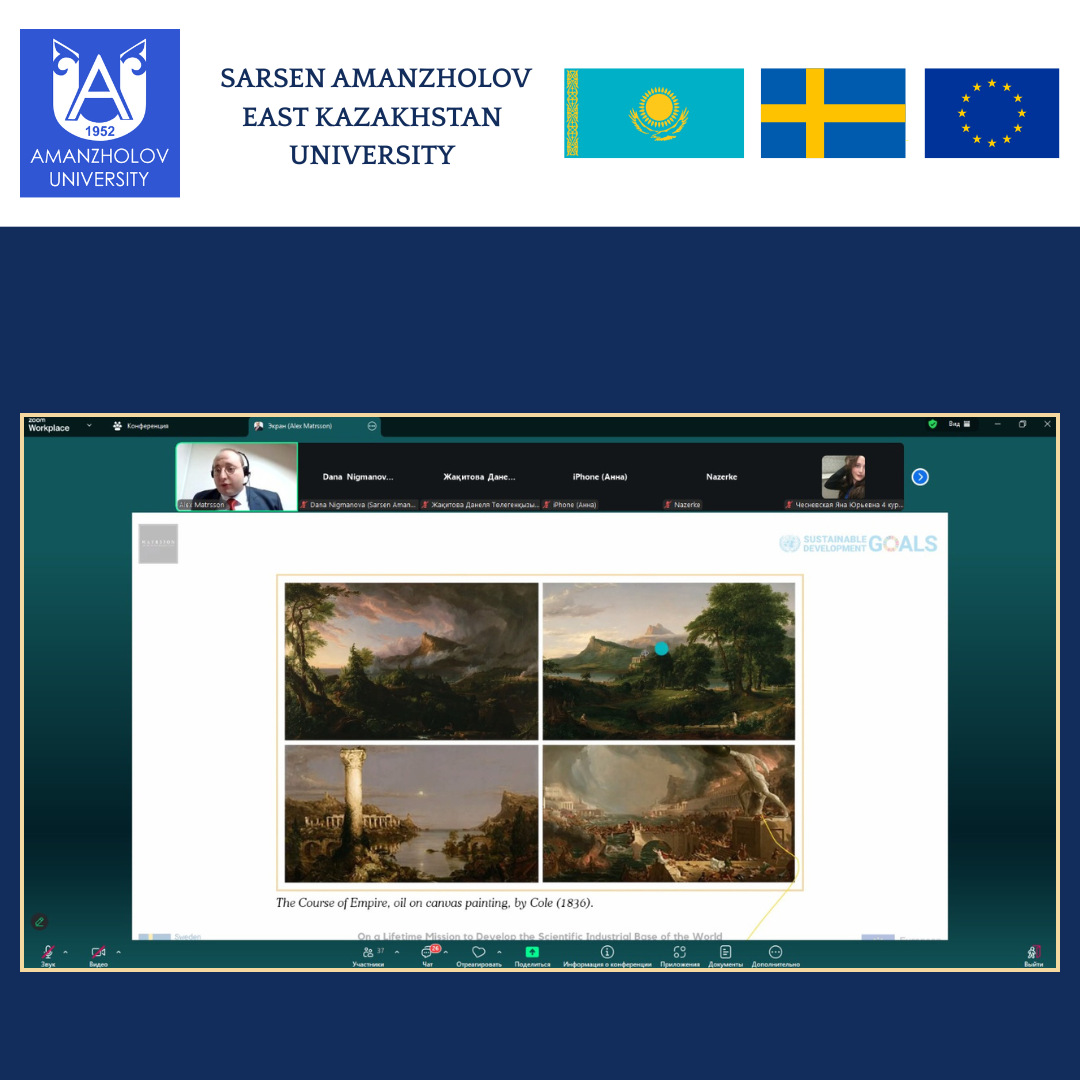The height and width of the screenshot is (1080, 1080).
Task: Show next participants with blue arrow
Action: point(920,477)
